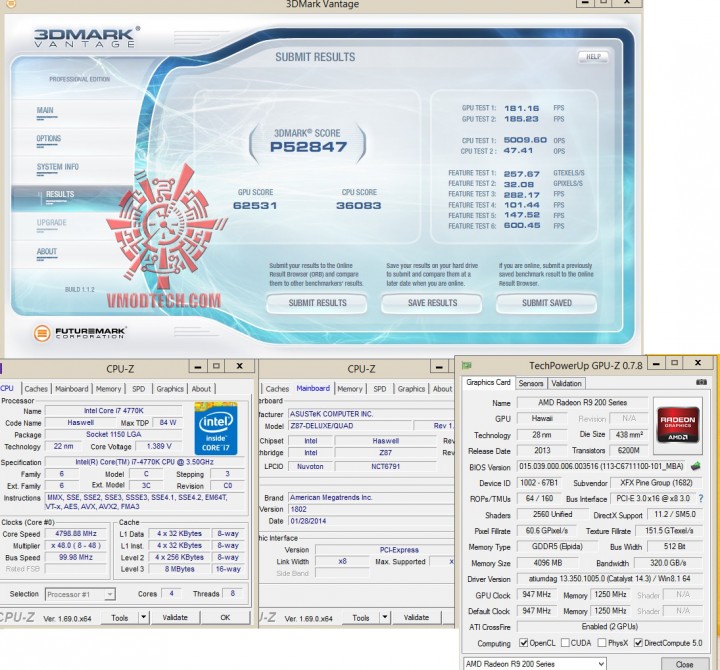The height and width of the screenshot is (670, 720).
Task: Open SYSTEM INFO in 3DMark Vantage
Action: click(58, 167)
